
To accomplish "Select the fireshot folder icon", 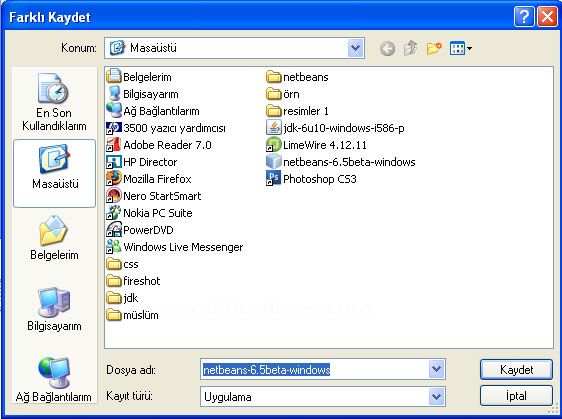I will pyautogui.click(x=114, y=281).
